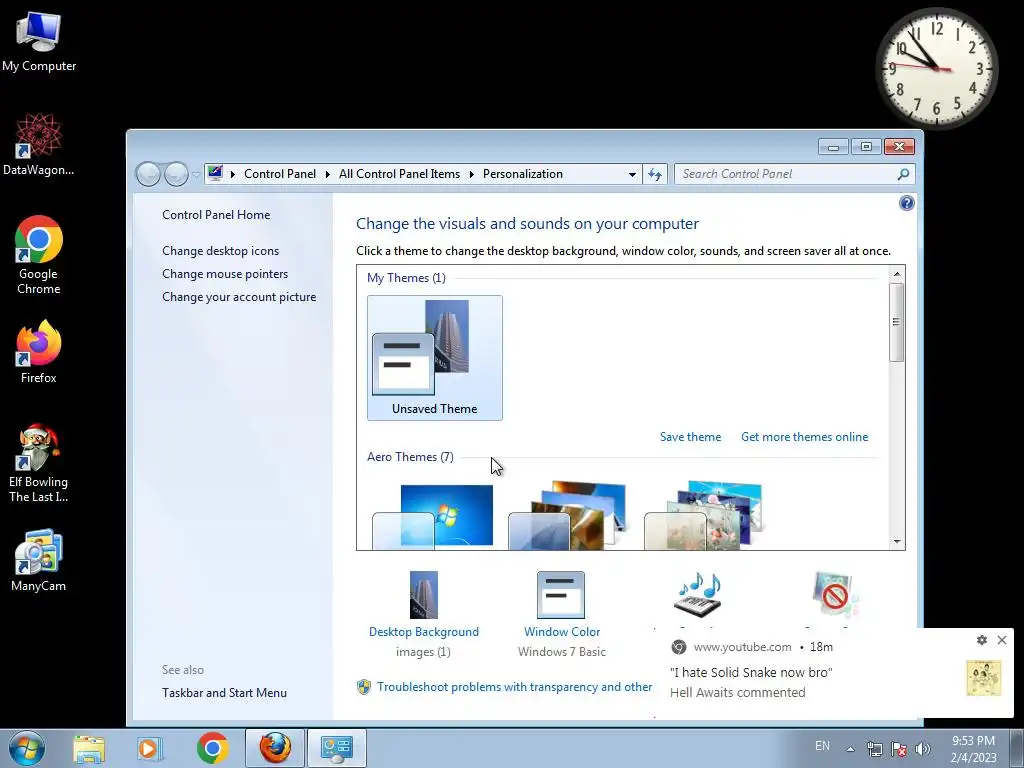Click the network tray icon
Screen dimensions: 1024x768
coord(874,749)
